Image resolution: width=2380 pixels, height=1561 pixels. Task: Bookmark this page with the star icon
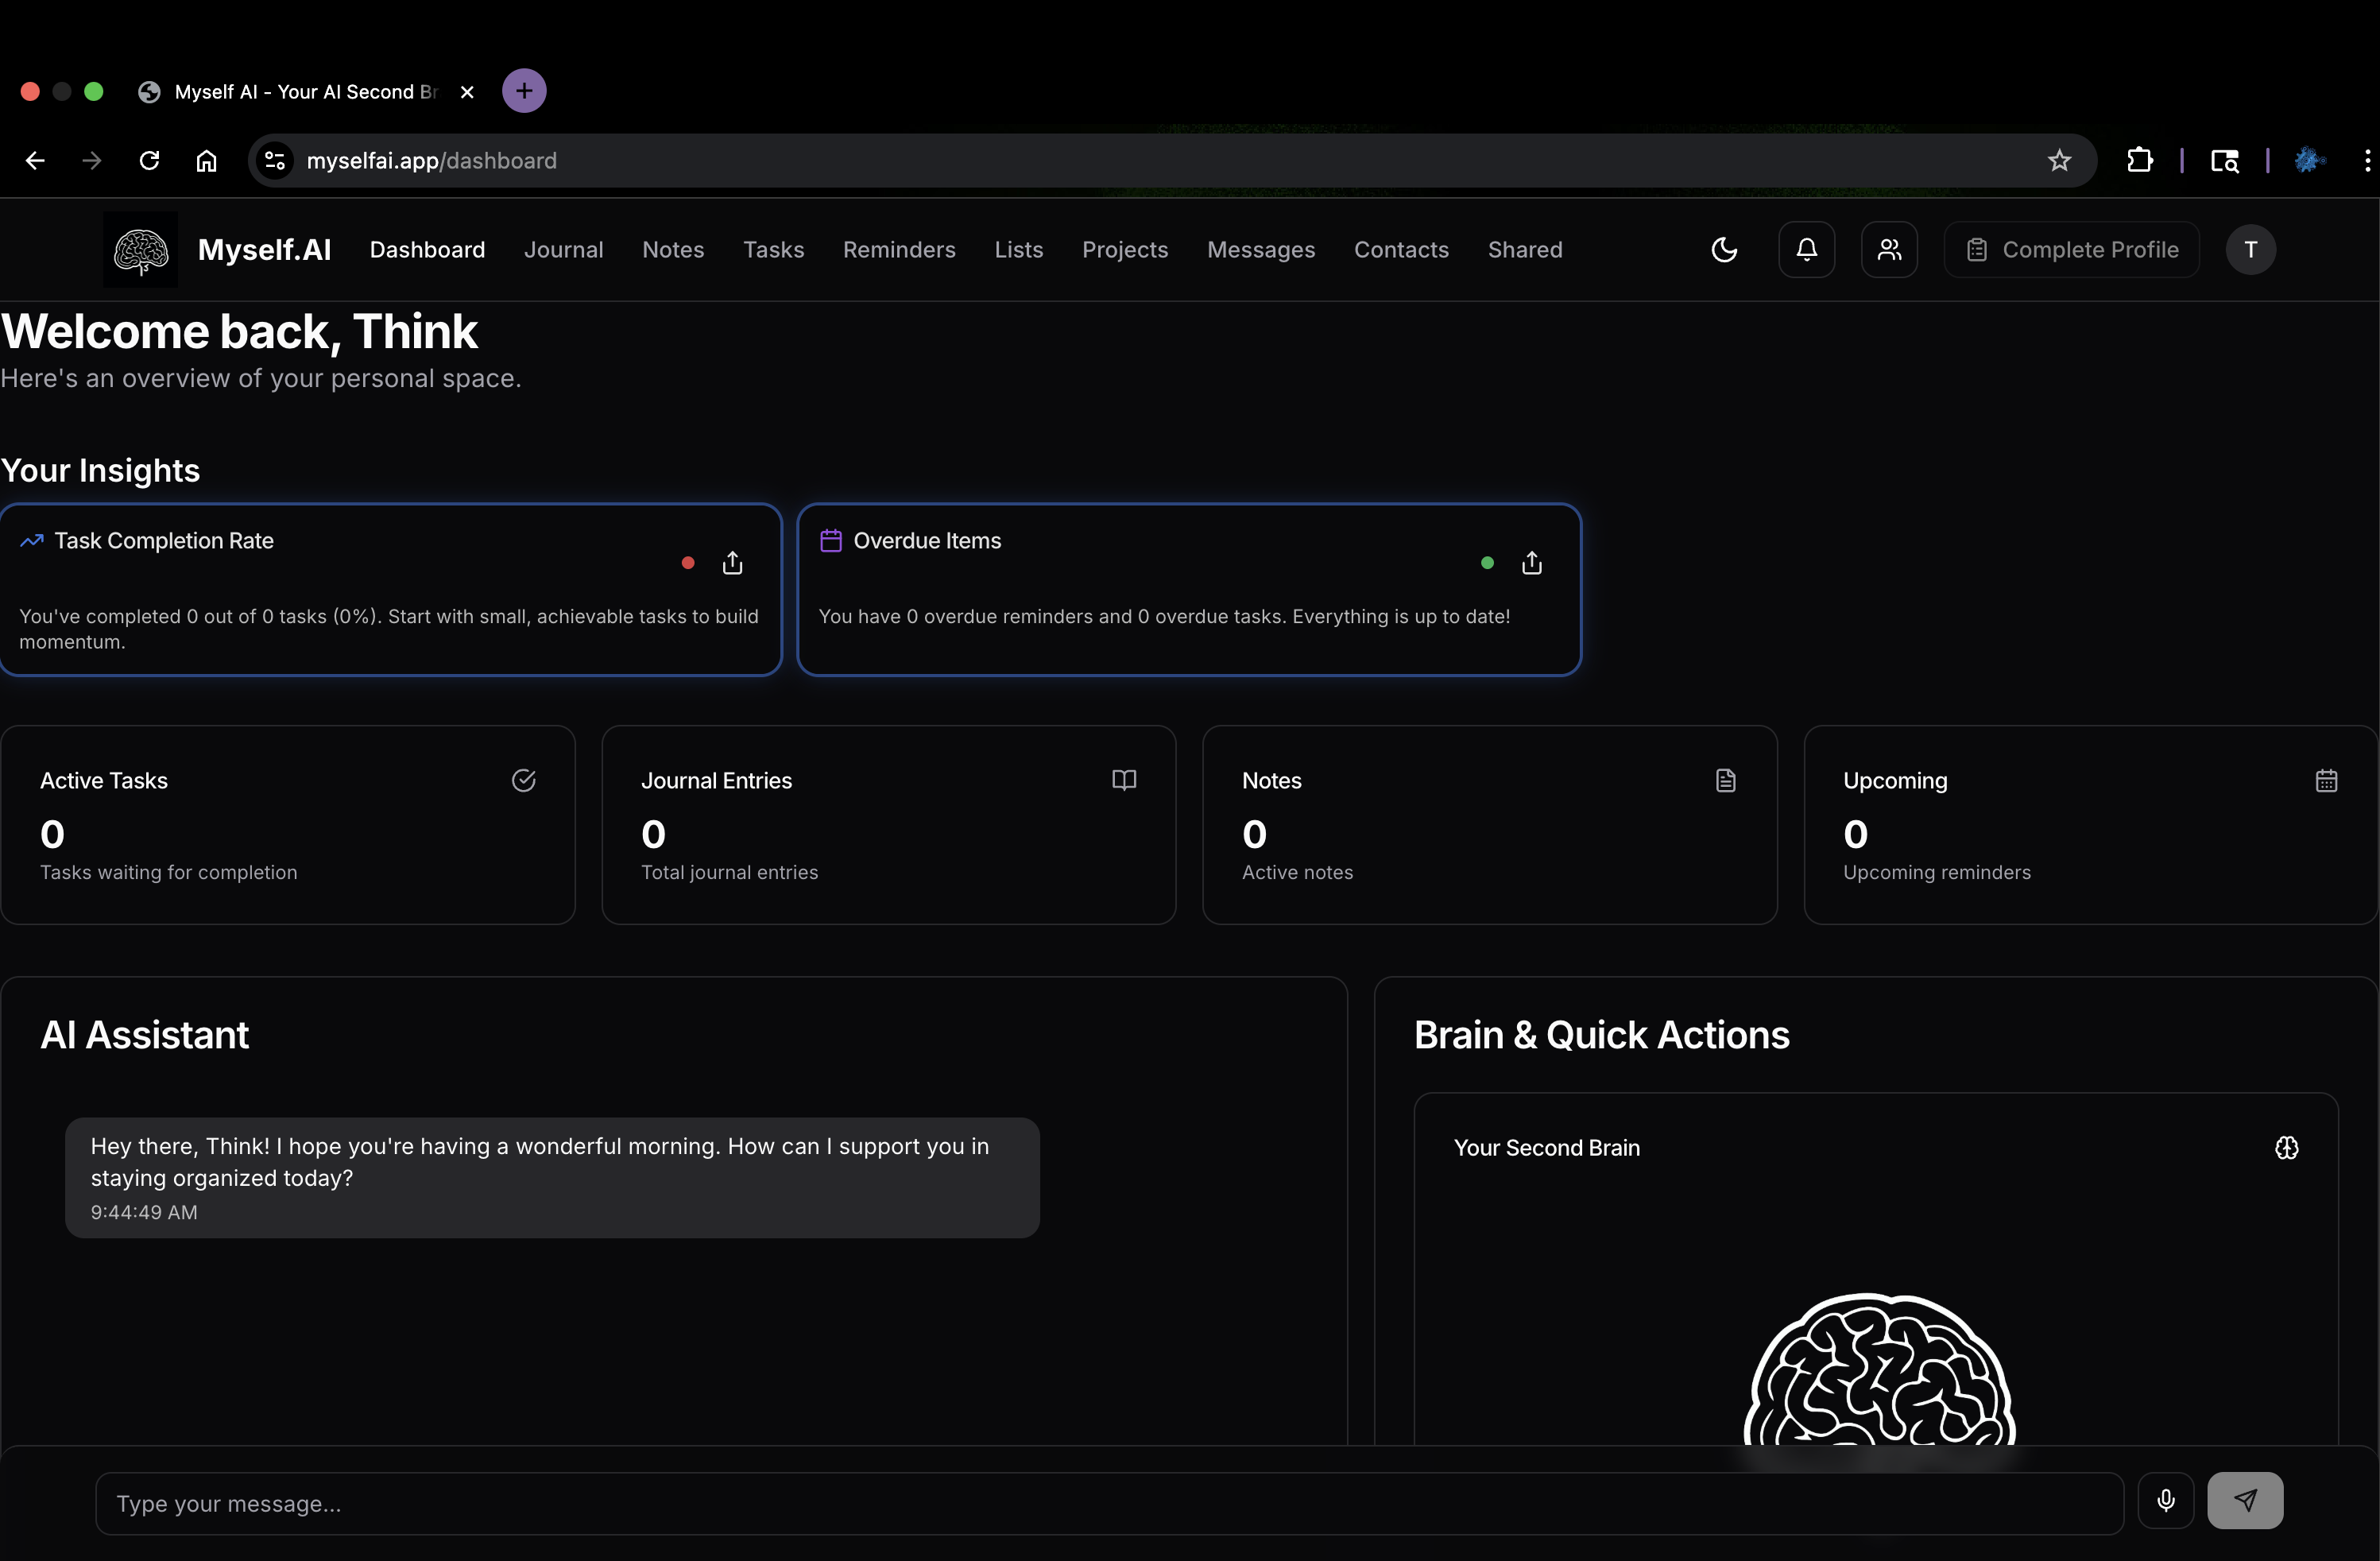[x=2058, y=161]
